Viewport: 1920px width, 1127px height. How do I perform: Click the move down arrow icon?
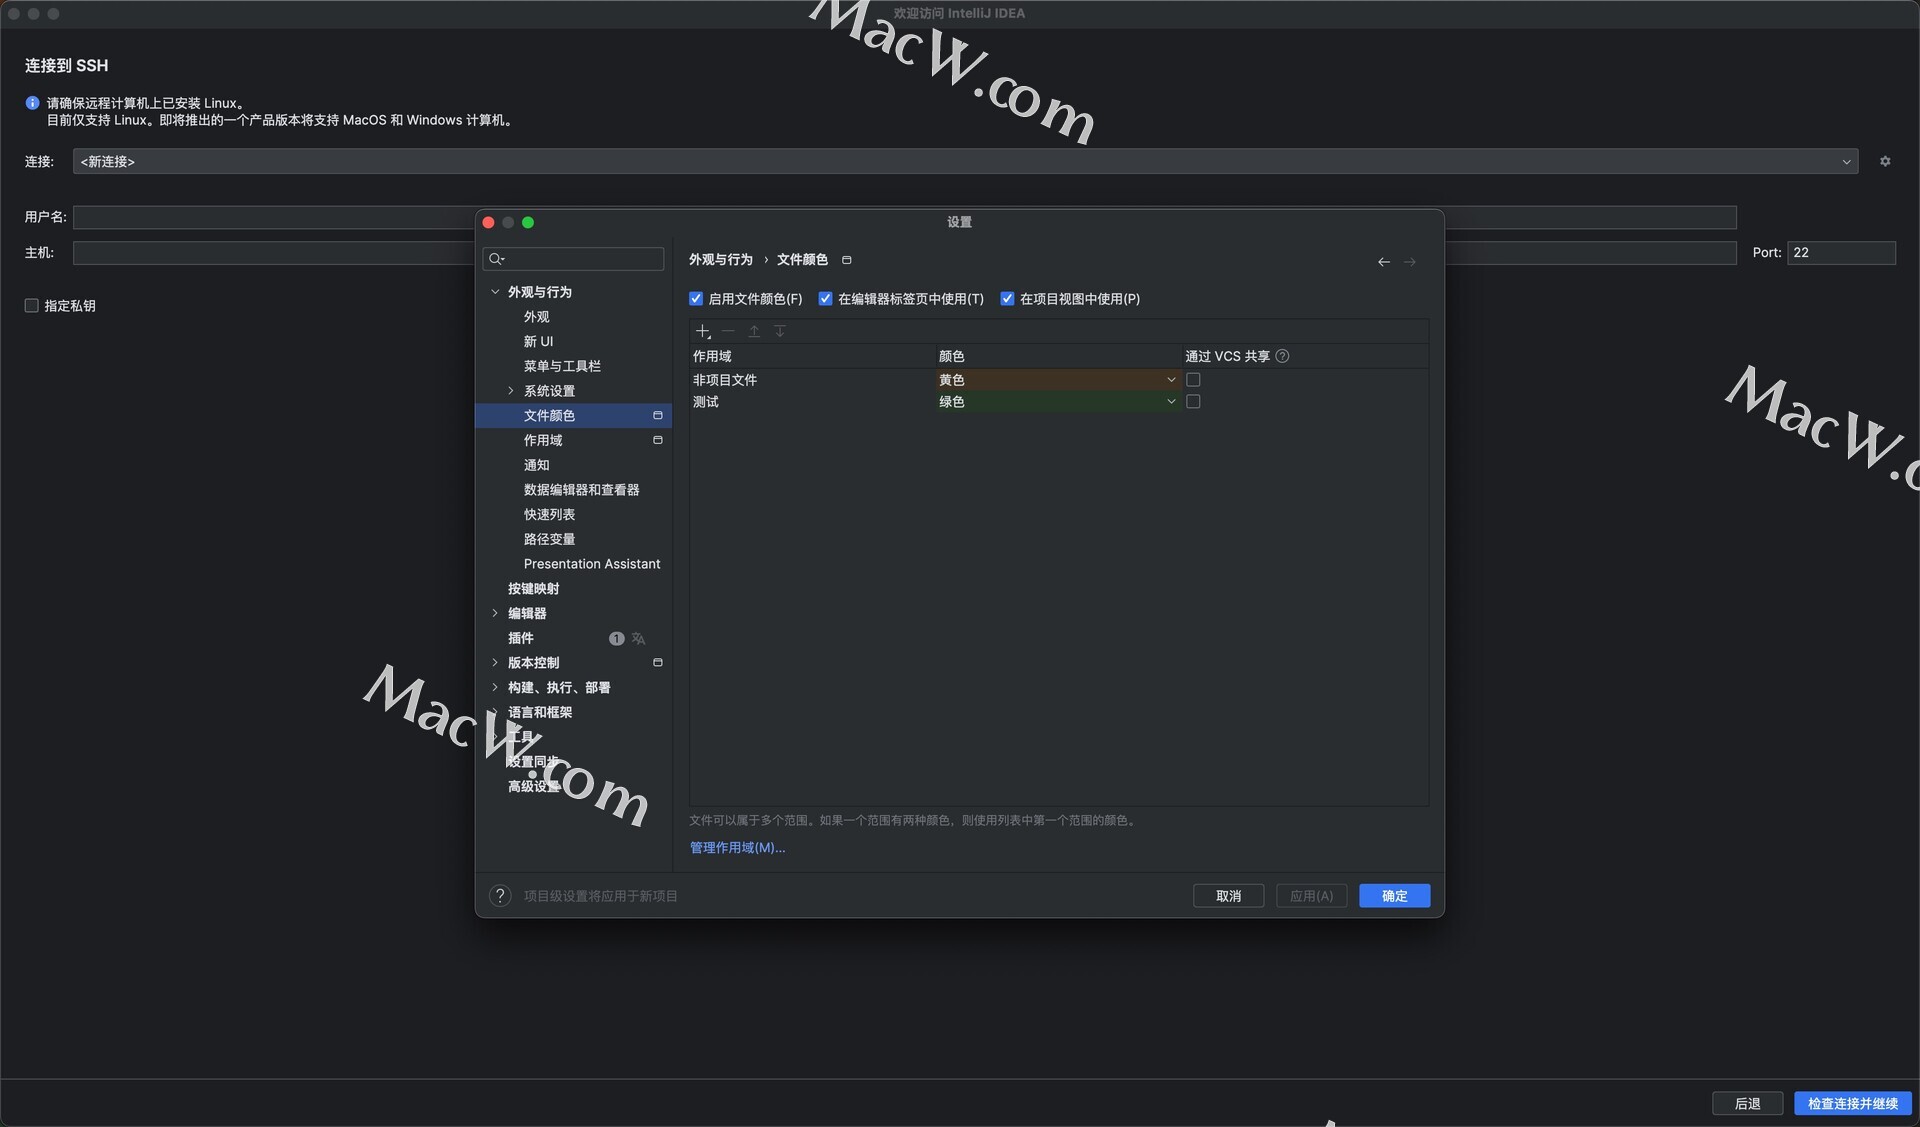click(780, 331)
